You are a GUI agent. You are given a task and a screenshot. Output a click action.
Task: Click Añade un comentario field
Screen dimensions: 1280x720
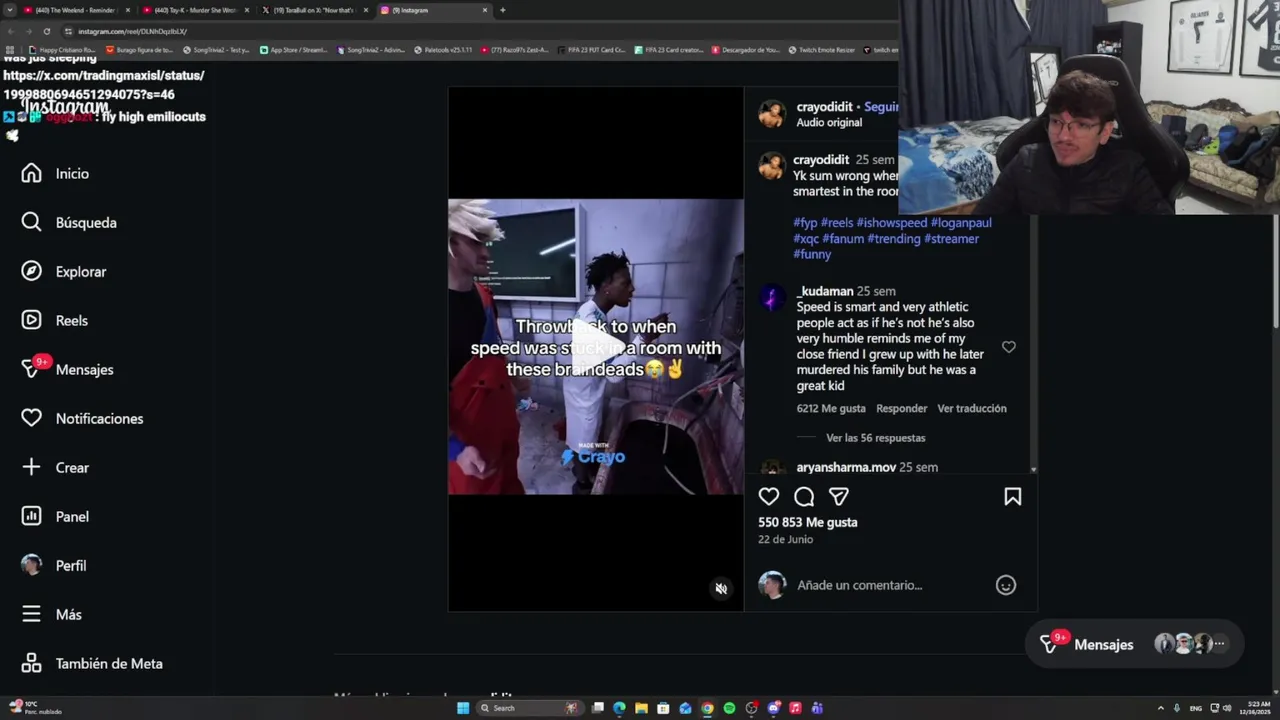pyautogui.click(x=859, y=585)
